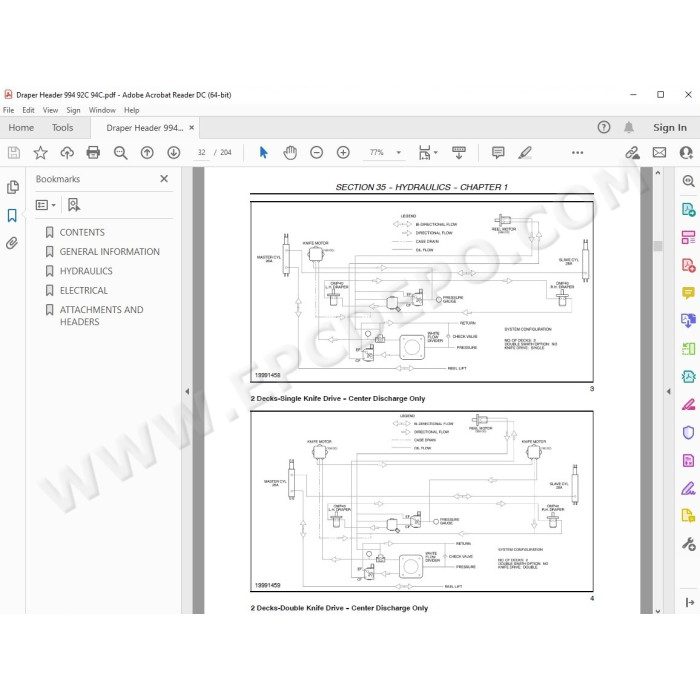The width and height of the screenshot is (700, 700).
Task: Open search tool in right pane
Action: pyautogui.click(x=688, y=181)
